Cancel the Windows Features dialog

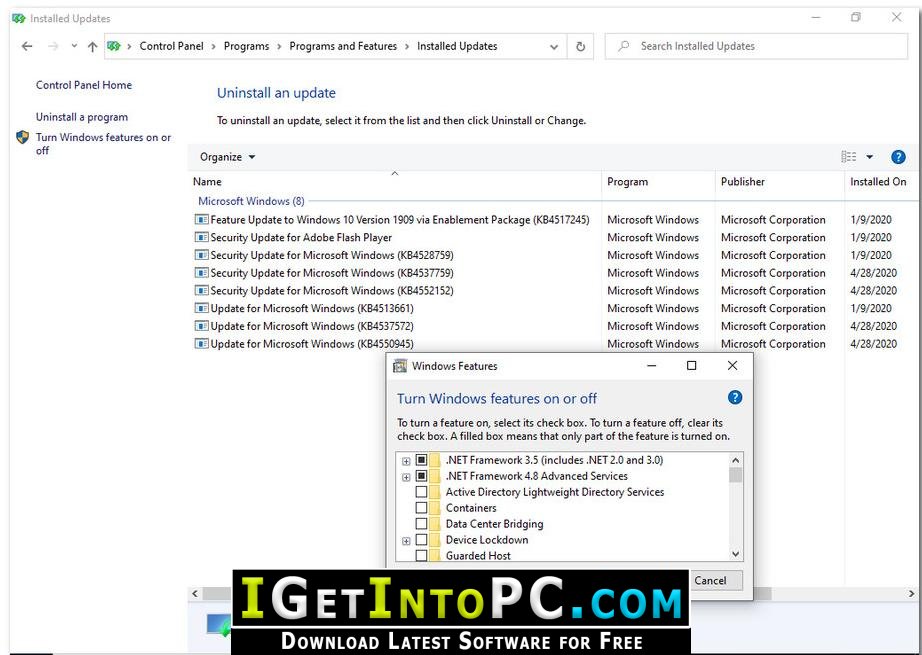(x=710, y=580)
